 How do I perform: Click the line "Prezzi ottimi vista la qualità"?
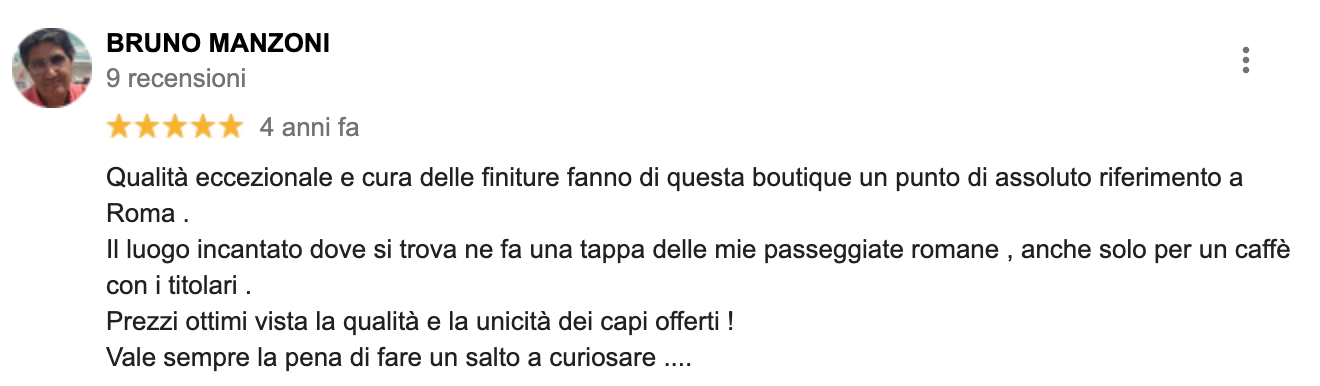[420, 321]
